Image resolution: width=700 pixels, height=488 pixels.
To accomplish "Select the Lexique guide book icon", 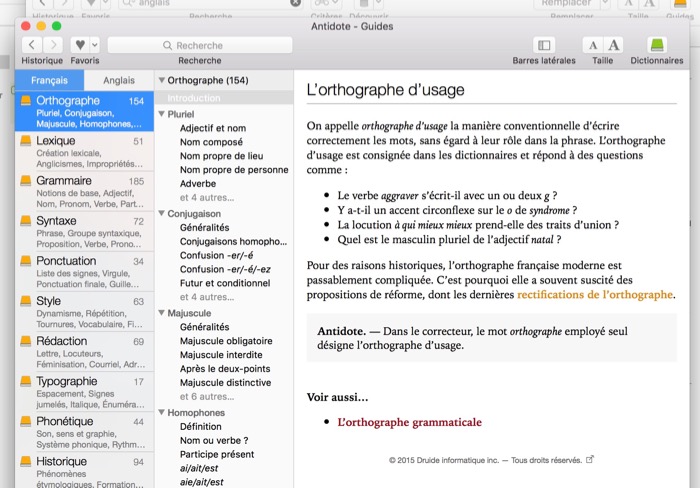I will (x=26, y=142).
